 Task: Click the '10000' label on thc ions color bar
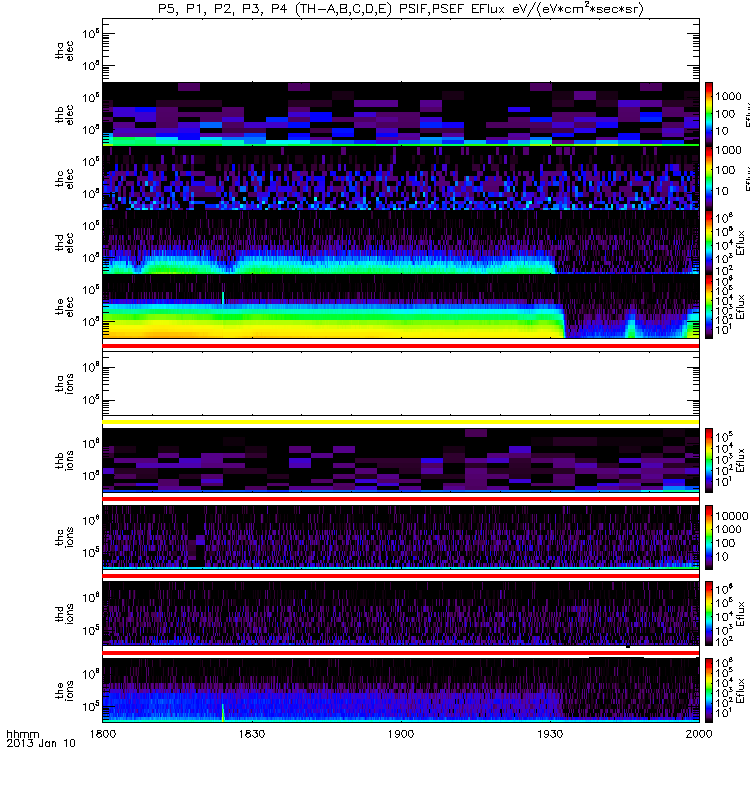[732, 516]
